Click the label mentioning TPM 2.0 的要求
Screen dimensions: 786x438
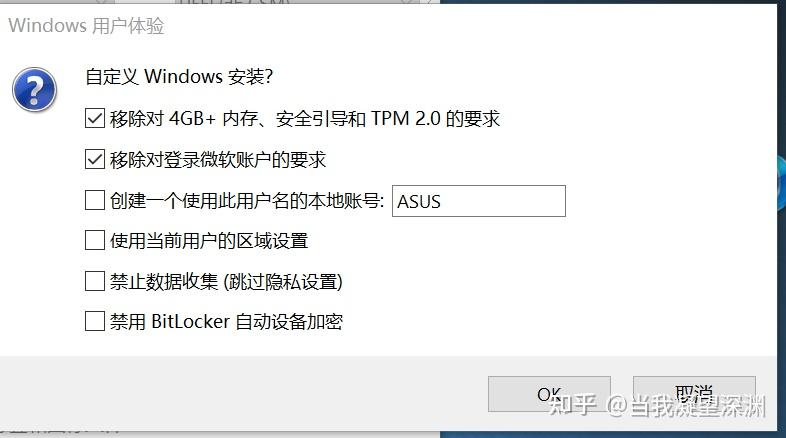pos(305,119)
